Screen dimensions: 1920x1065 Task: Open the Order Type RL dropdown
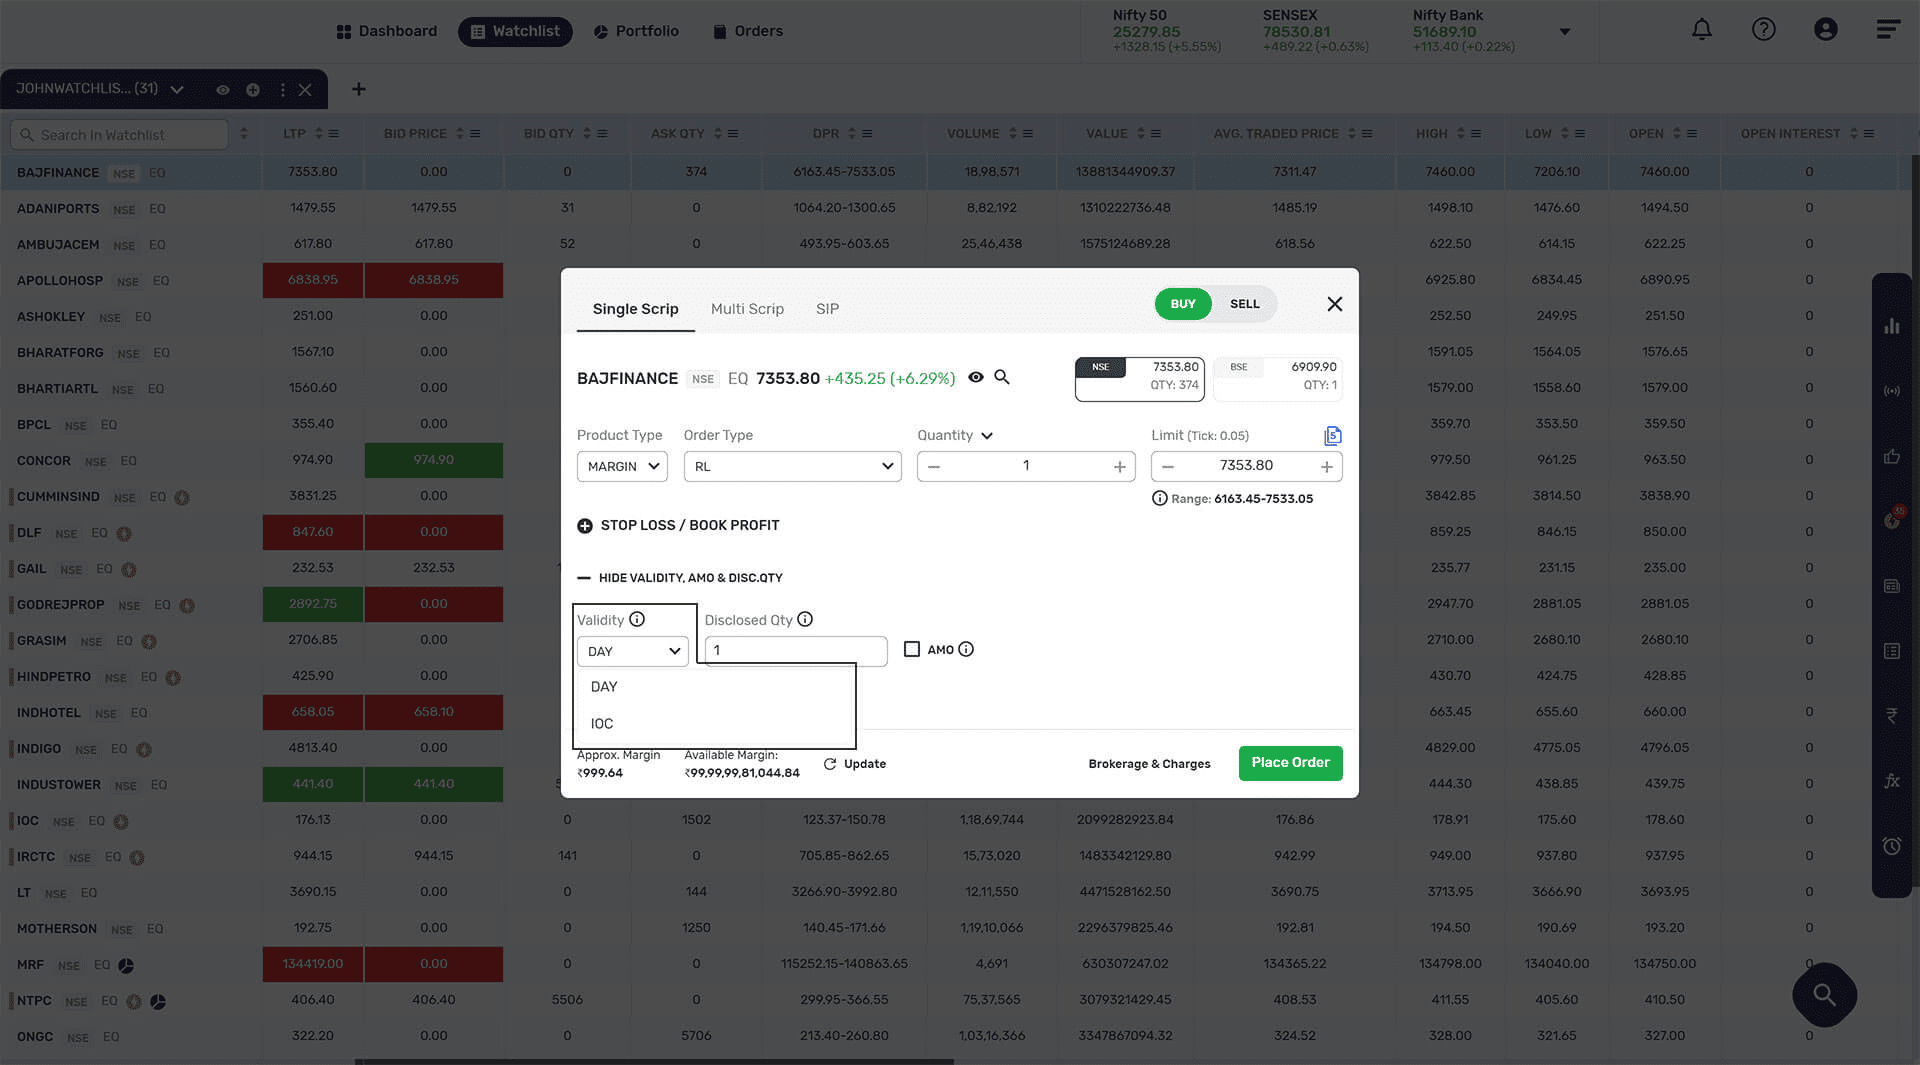coord(792,466)
